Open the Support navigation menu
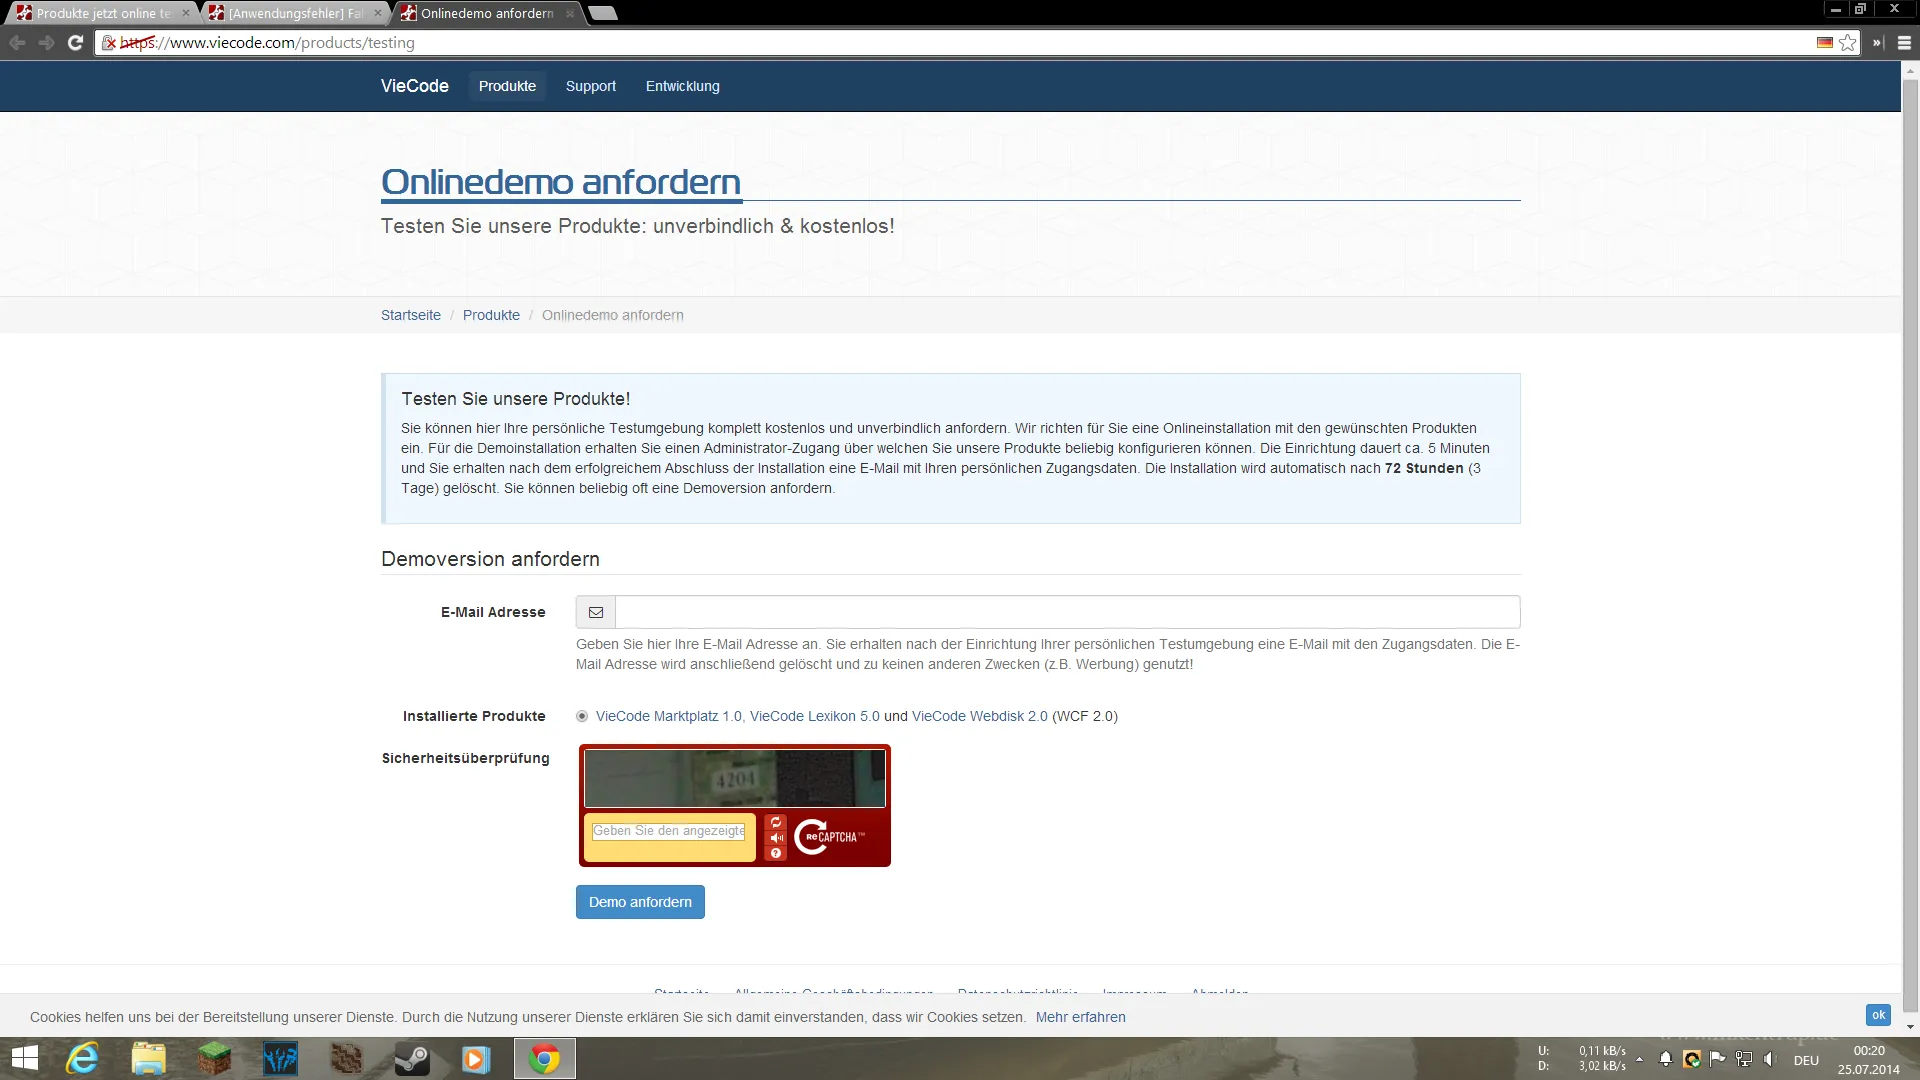 [590, 86]
